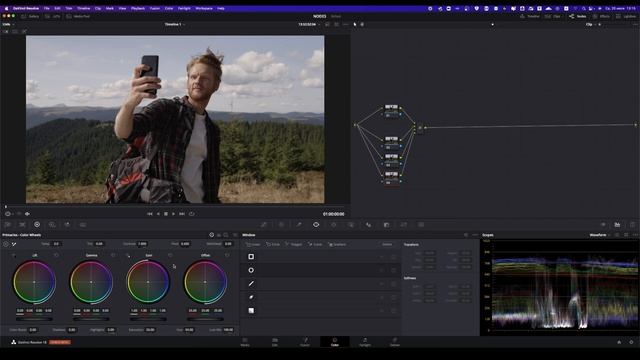The image size is (640, 360).
Task: Click the Polygon button in Window toolbar
Action: click(x=294, y=244)
